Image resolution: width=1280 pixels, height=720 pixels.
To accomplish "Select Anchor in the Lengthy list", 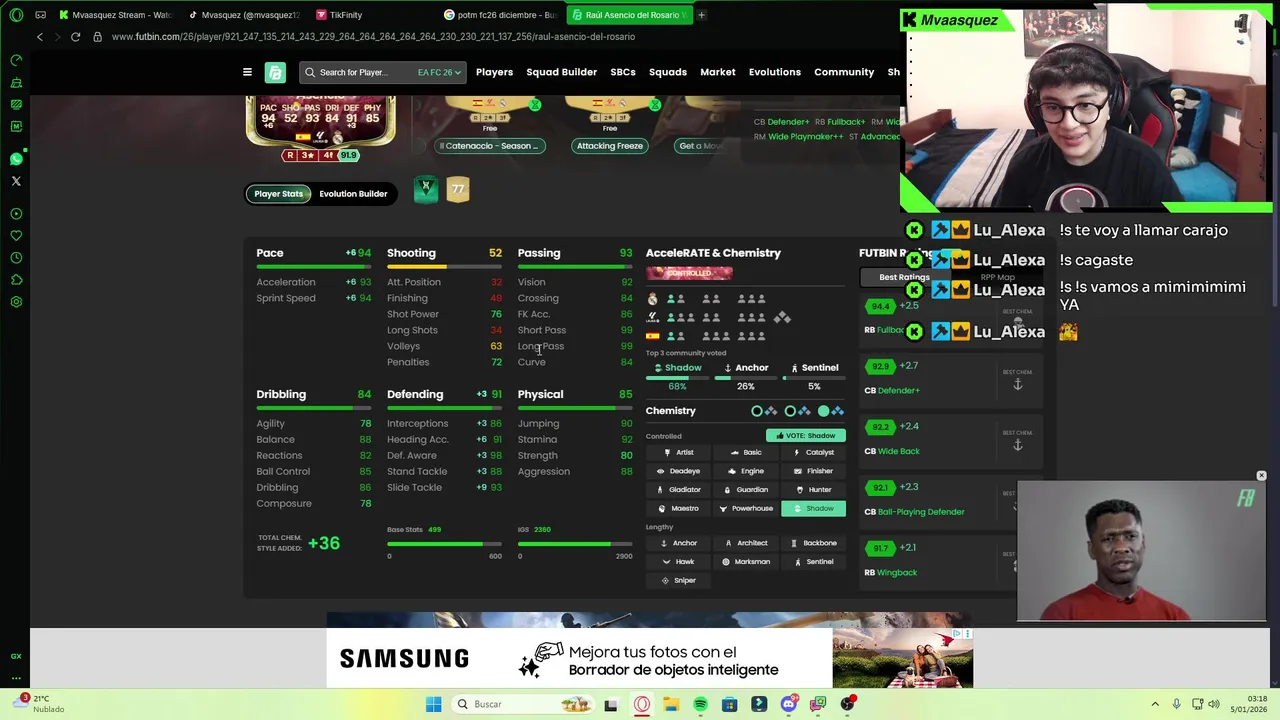I will coord(678,543).
